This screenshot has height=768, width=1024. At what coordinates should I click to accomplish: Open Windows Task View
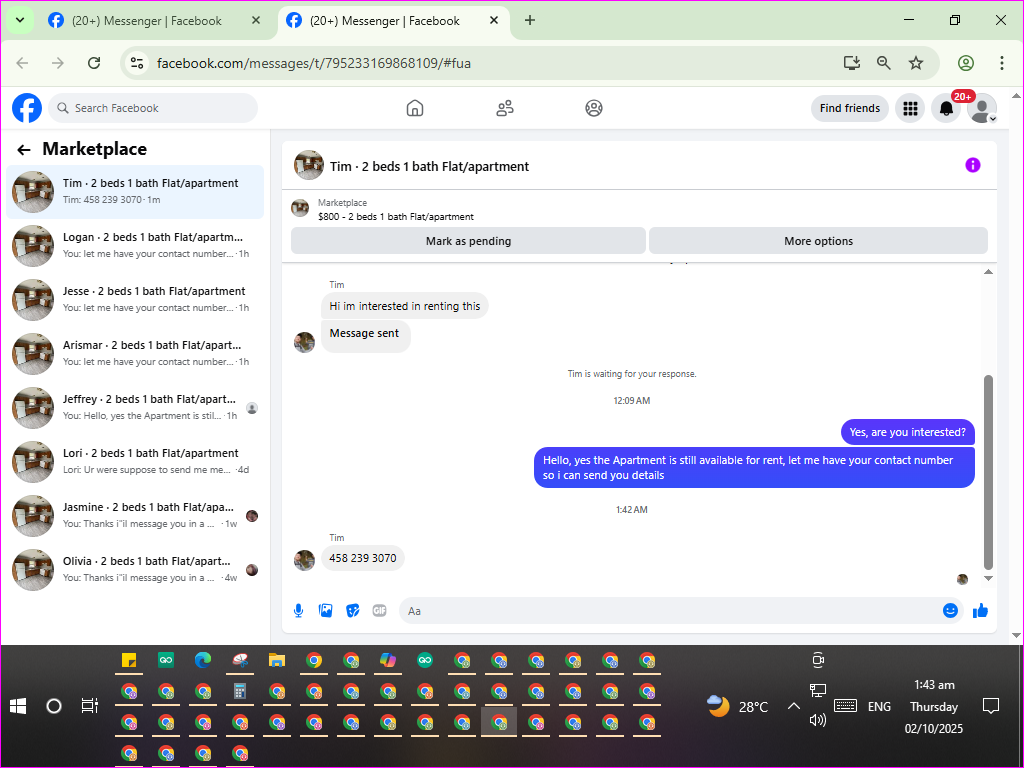pos(89,706)
